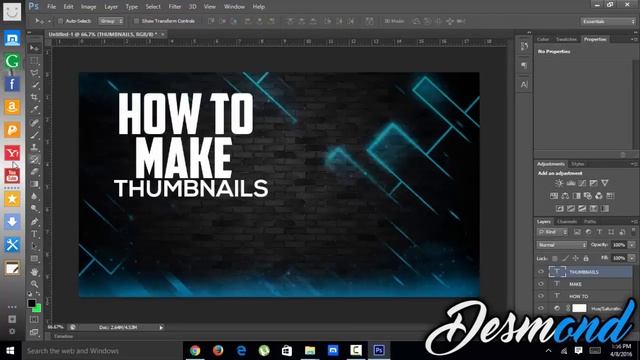The width and height of the screenshot is (640, 360).
Task: Open the File menu
Action: click(x=51, y=7)
